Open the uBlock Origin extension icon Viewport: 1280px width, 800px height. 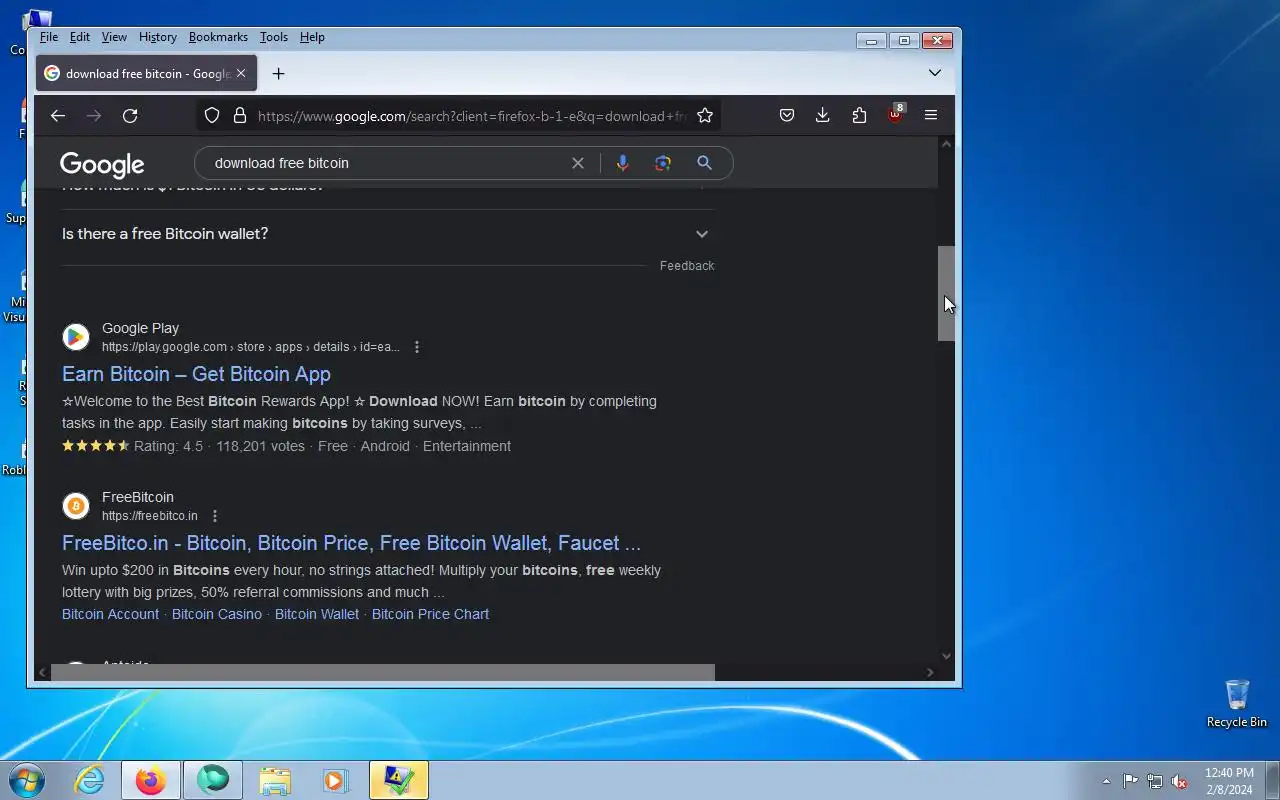click(895, 114)
